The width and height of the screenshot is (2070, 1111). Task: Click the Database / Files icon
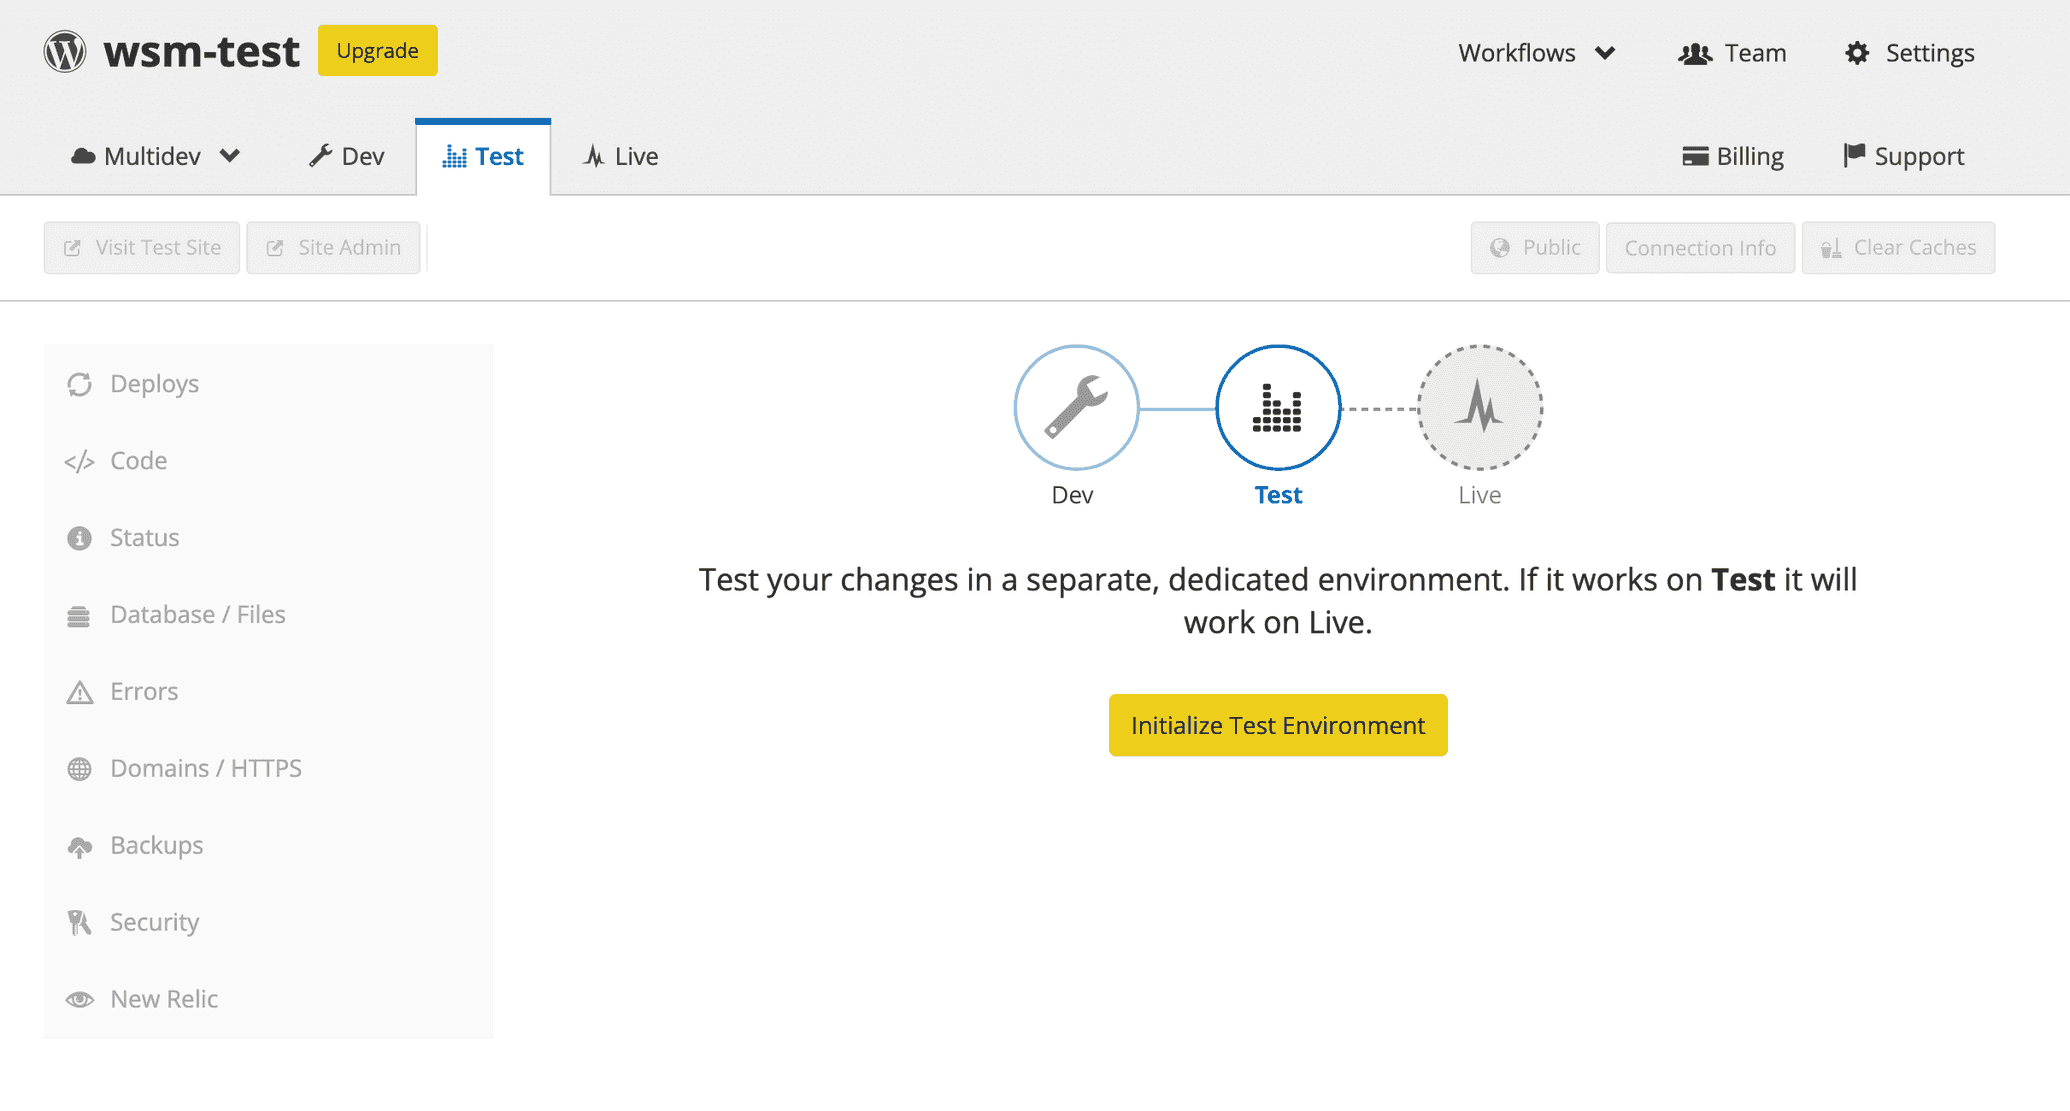[x=80, y=614]
